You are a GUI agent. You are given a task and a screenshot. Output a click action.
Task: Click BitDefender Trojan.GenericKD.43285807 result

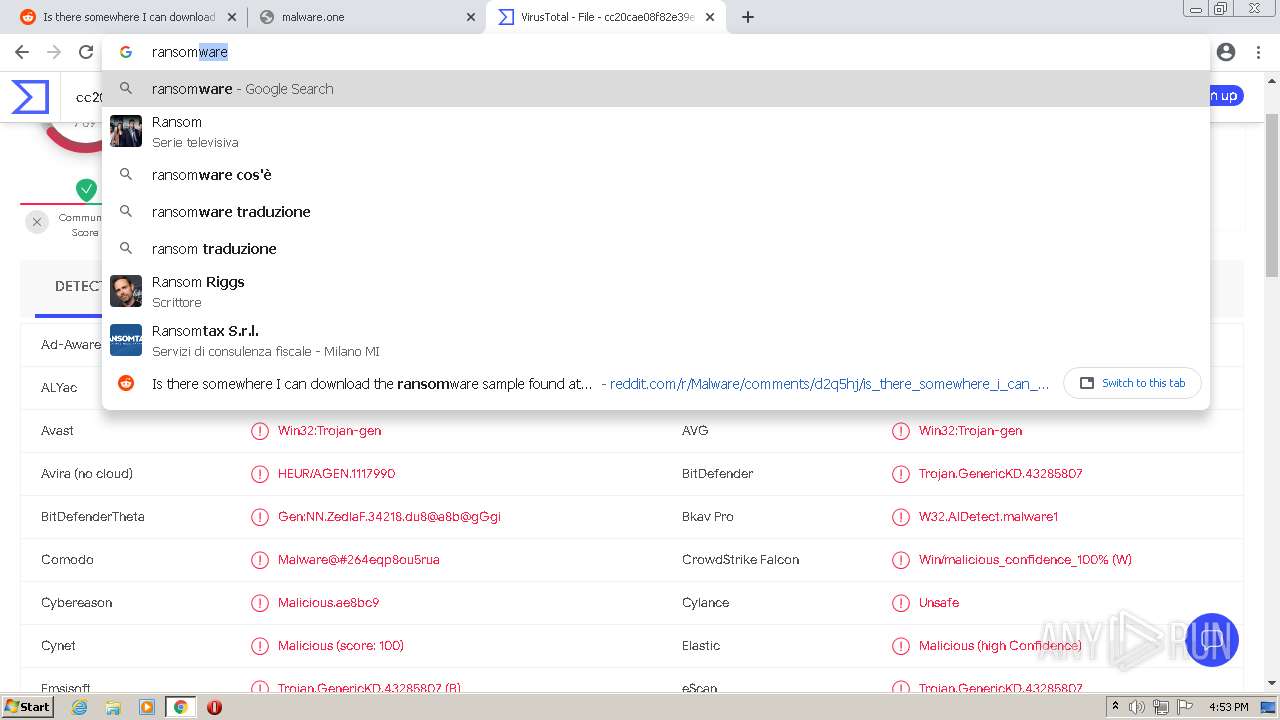click(x=1000, y=474)
